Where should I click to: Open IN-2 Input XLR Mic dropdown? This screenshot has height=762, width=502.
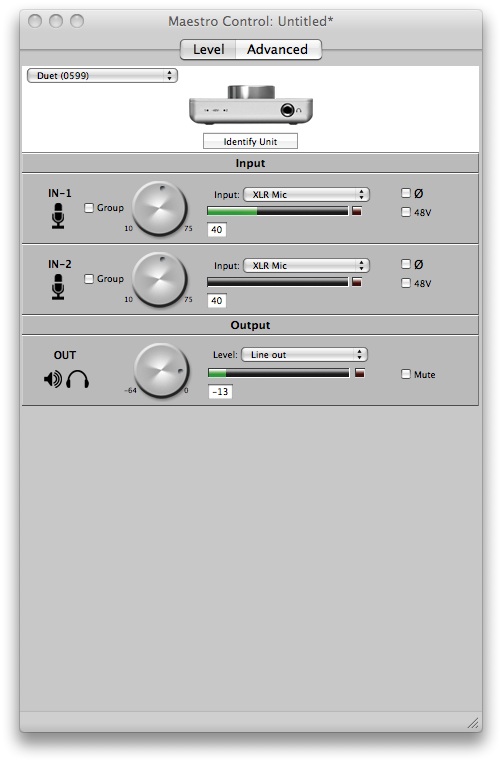pos(306,265)
